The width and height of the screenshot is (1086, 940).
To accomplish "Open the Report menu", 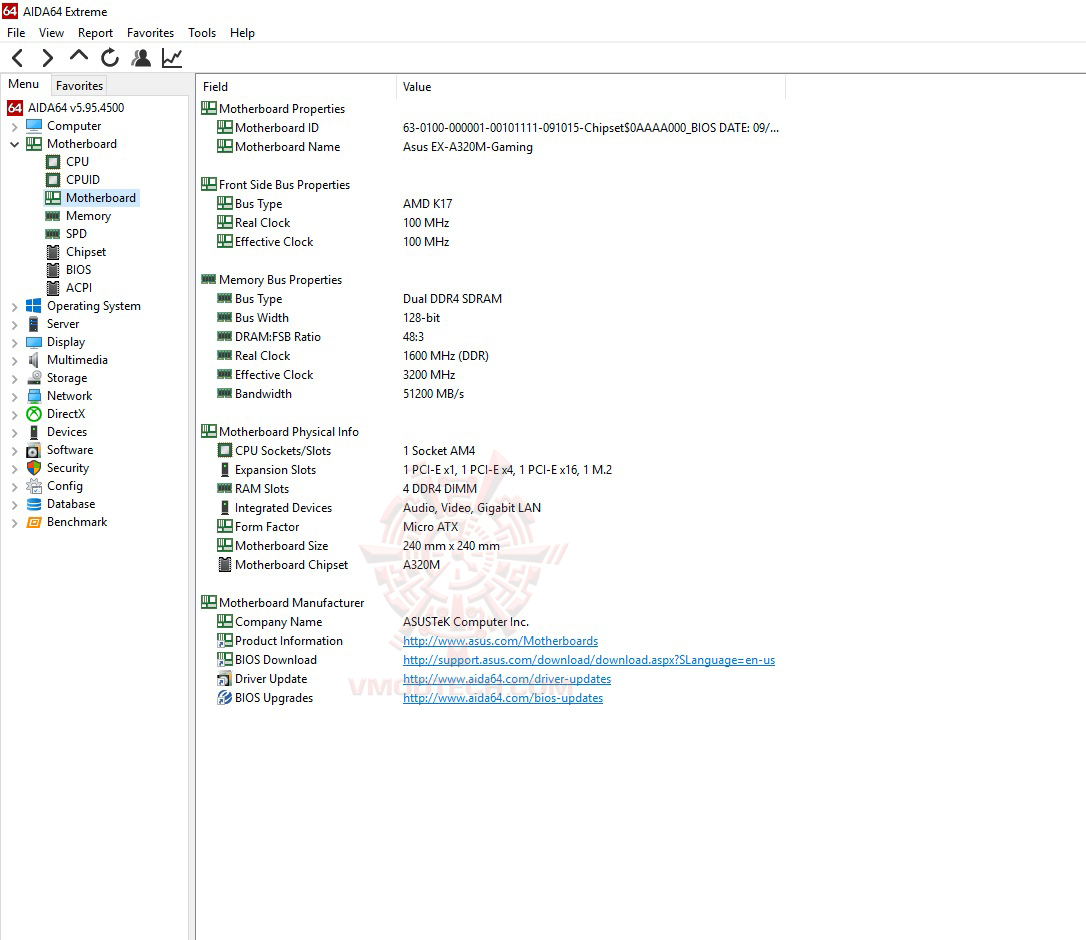I will click(x=96, y=33).
